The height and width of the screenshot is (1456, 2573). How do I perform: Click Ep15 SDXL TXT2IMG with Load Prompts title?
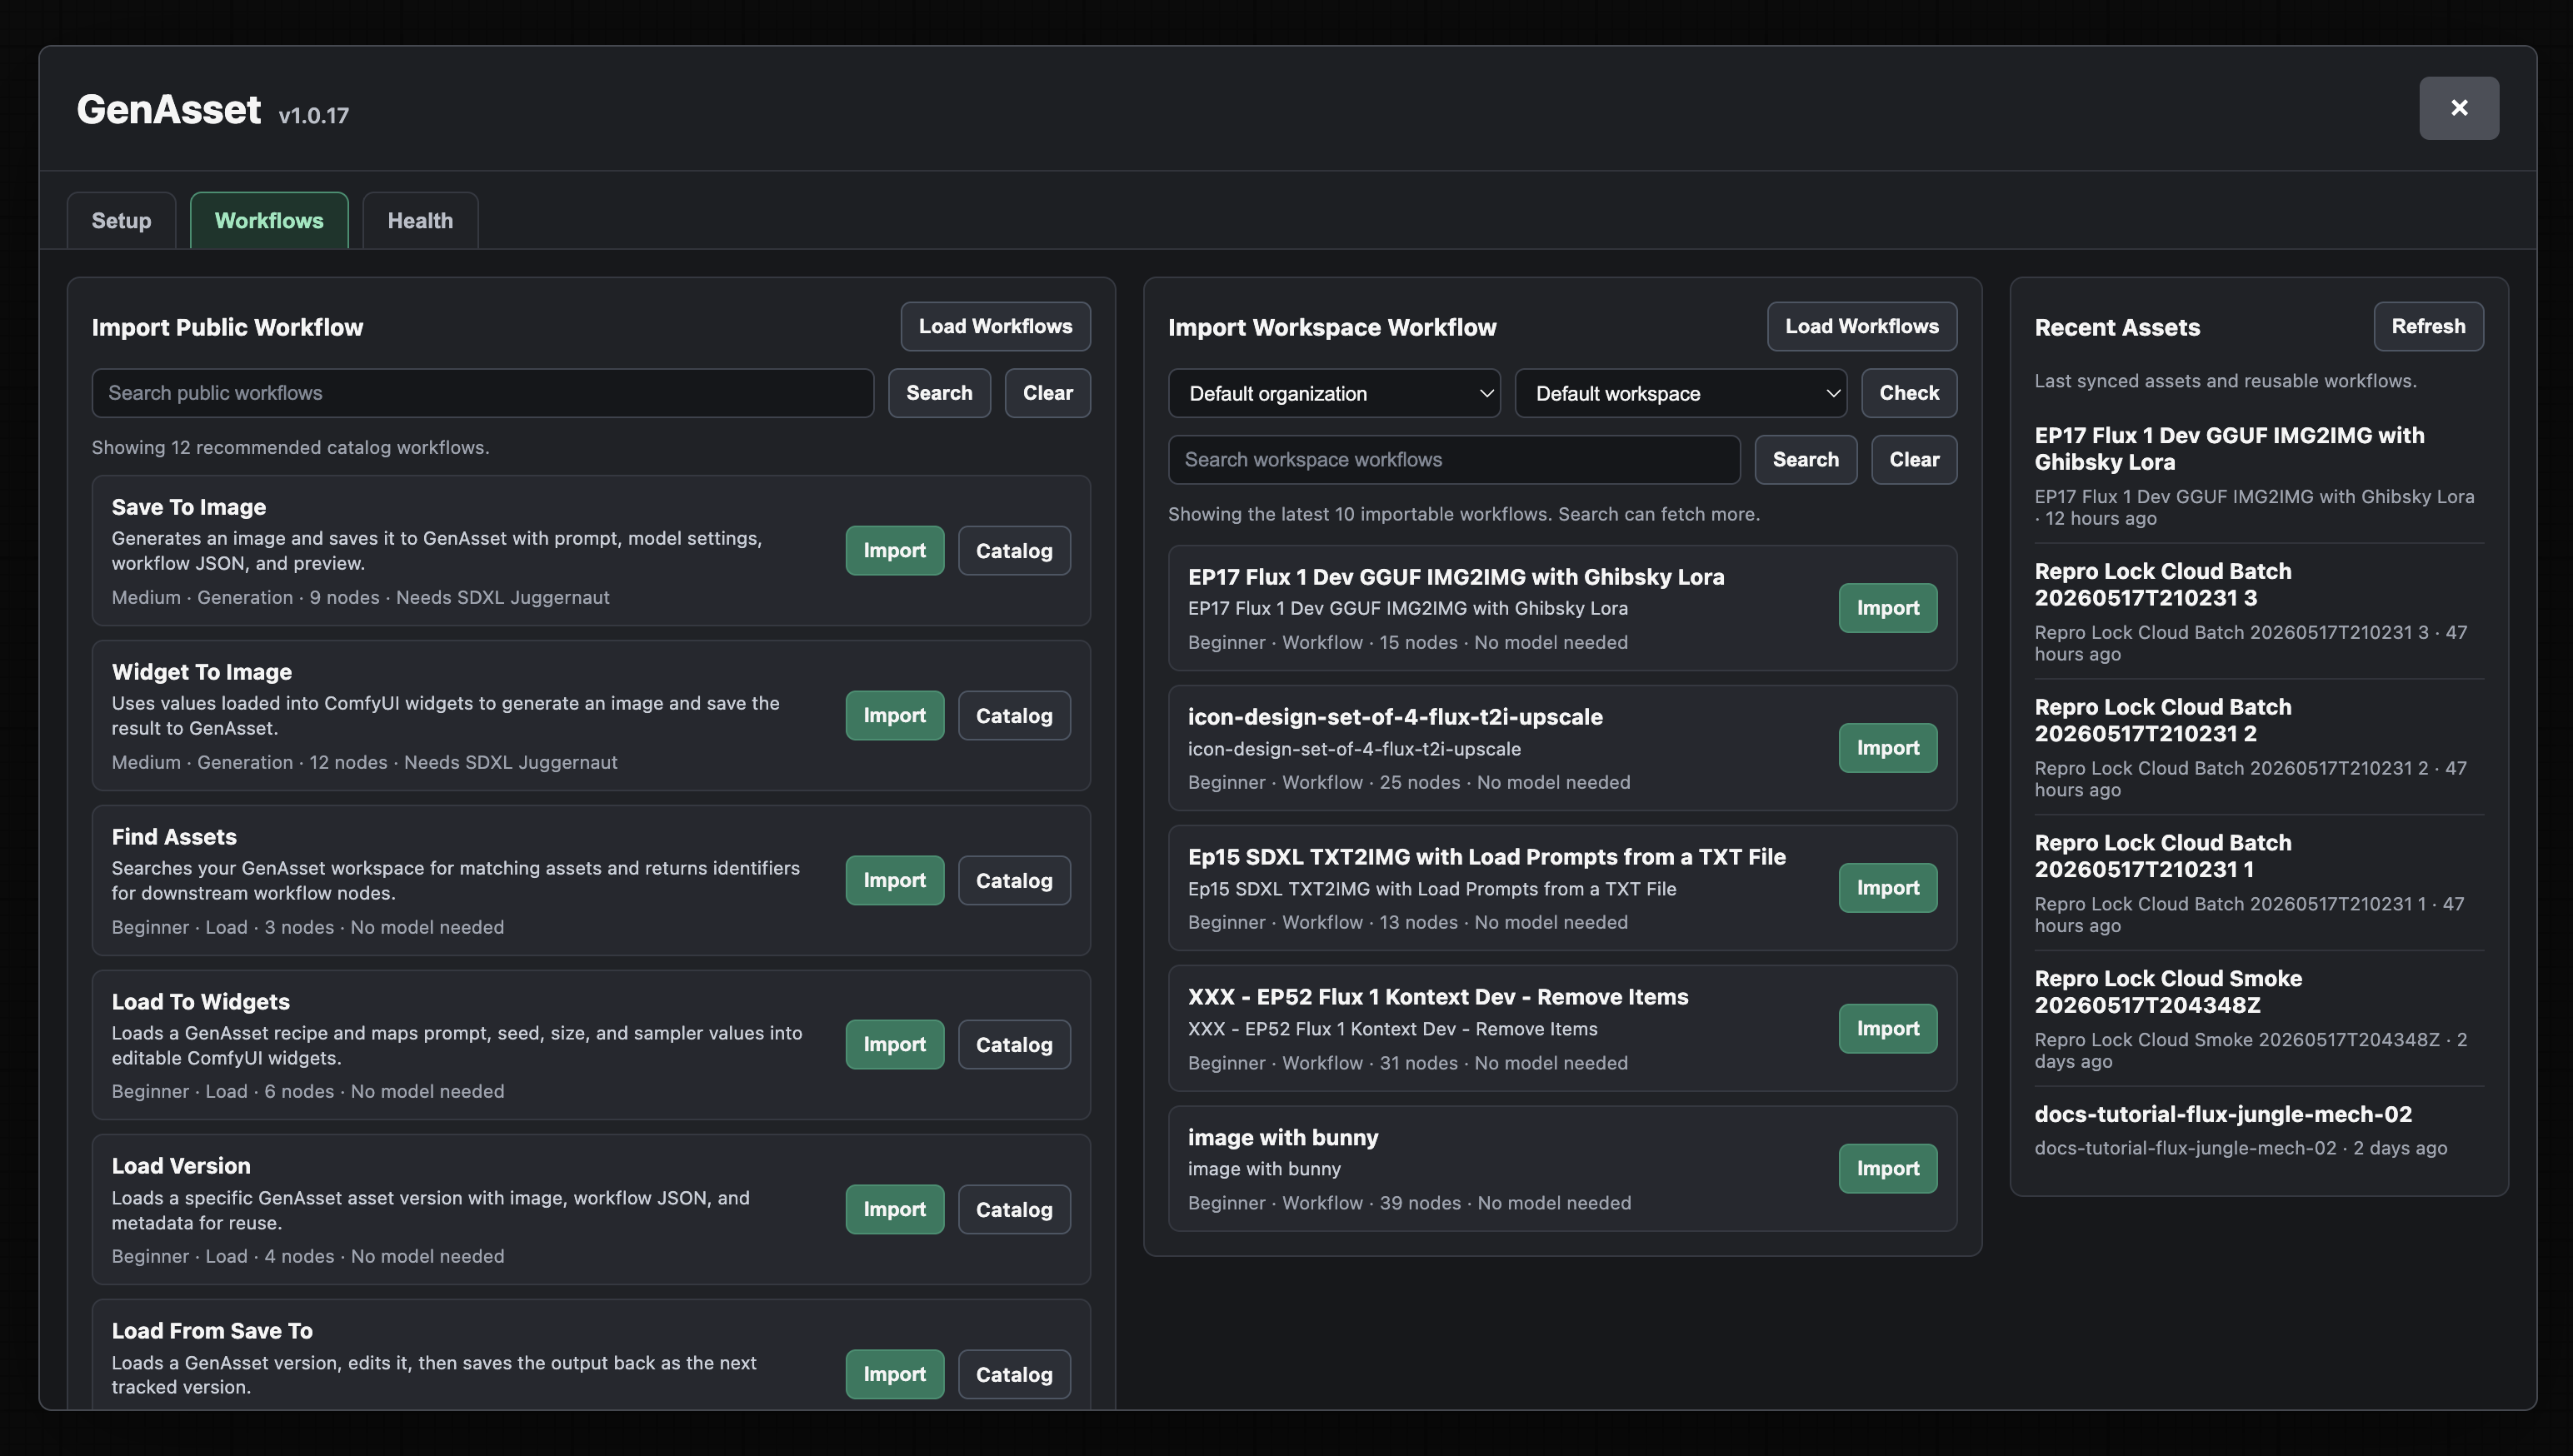tap(1487, 857)
